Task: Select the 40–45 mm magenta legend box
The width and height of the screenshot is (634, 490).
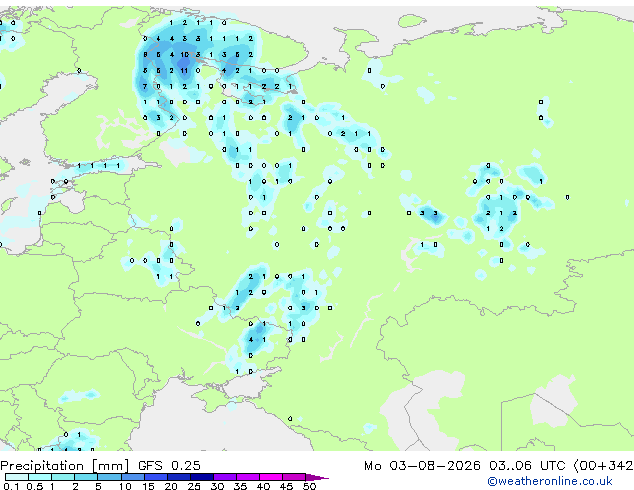Action: [x=272, y=477]
